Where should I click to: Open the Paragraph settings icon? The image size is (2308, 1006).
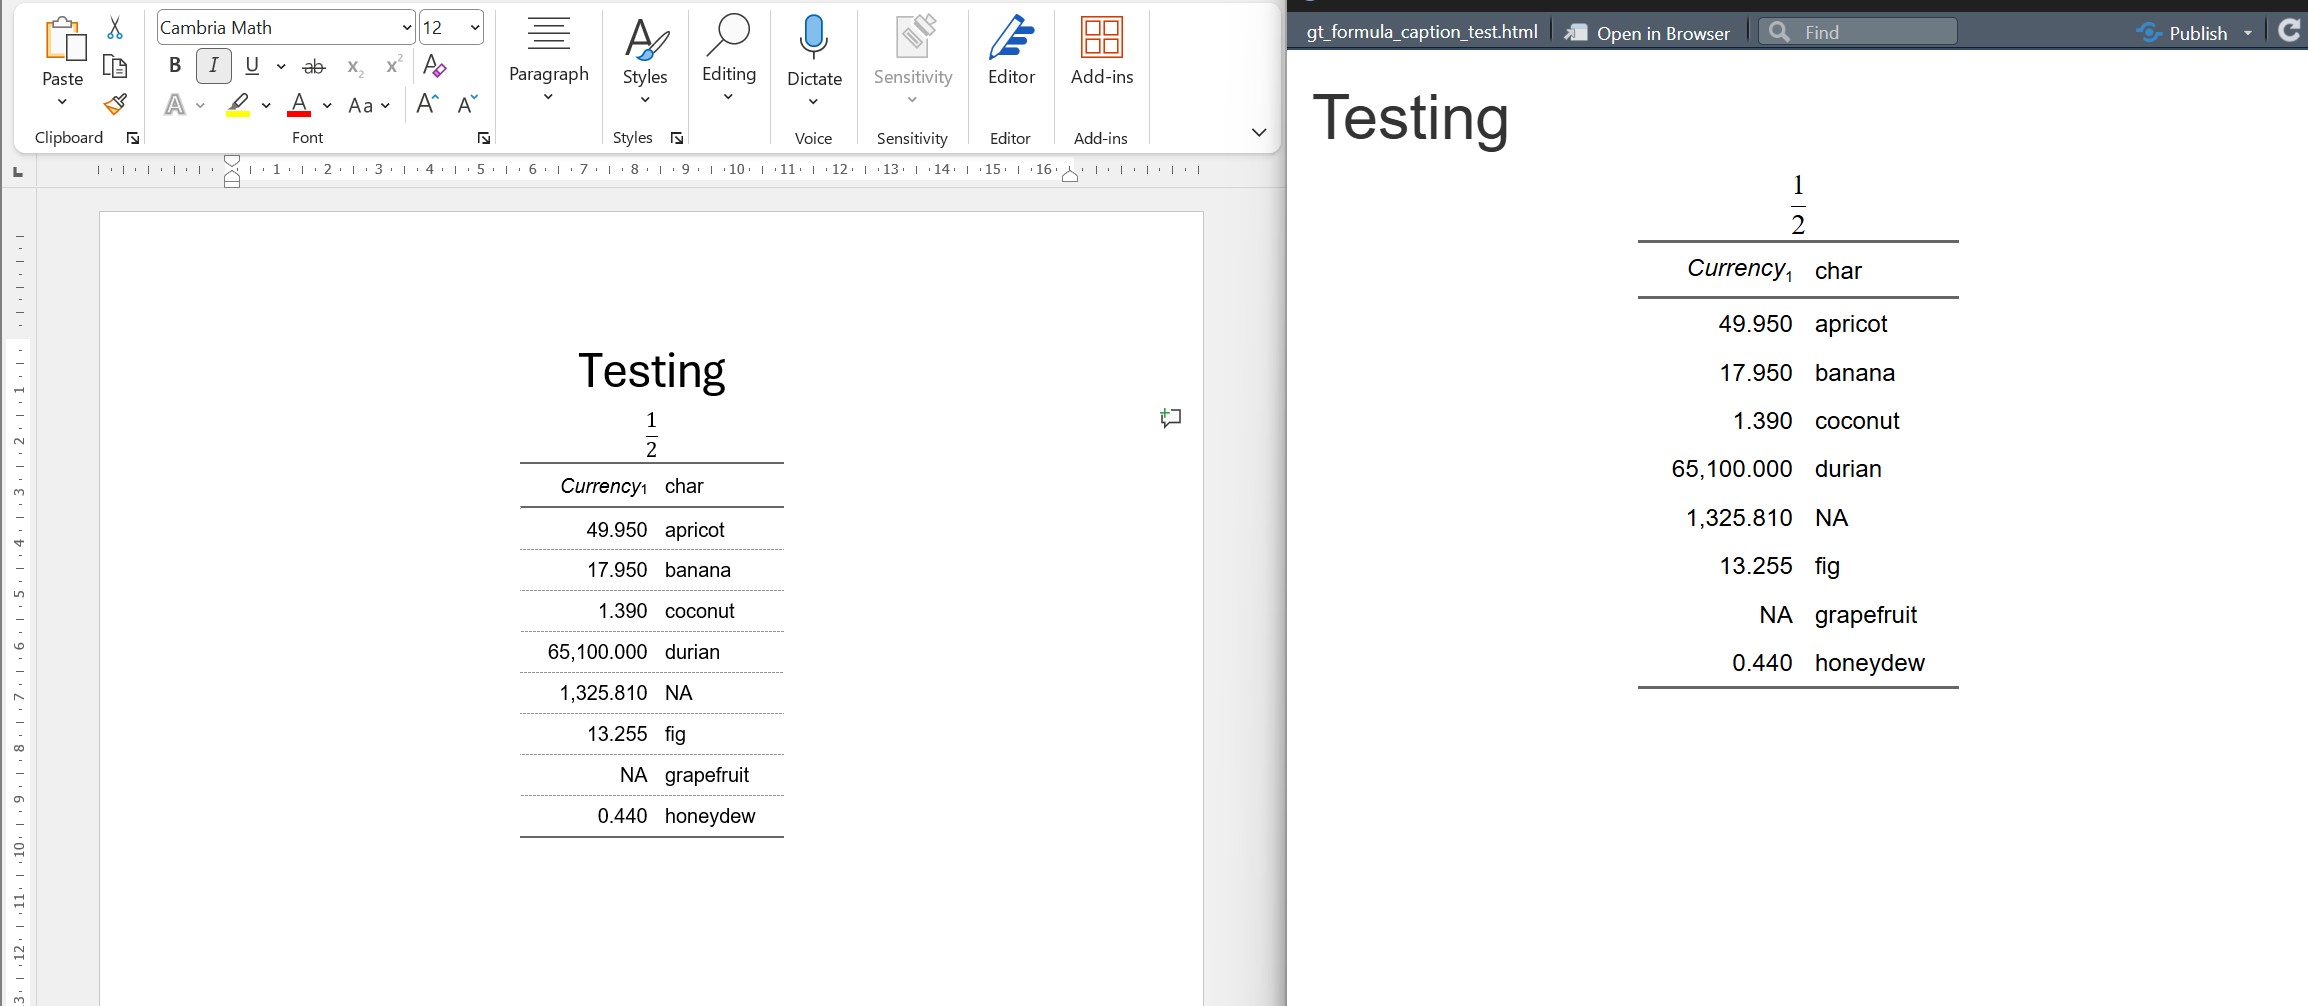[549, 33]
